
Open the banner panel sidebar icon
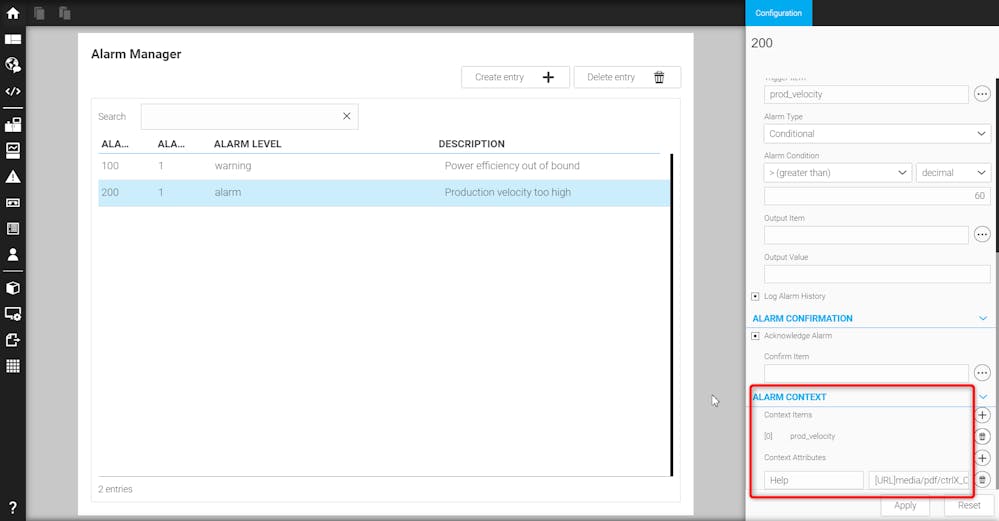tap(13, 203)
